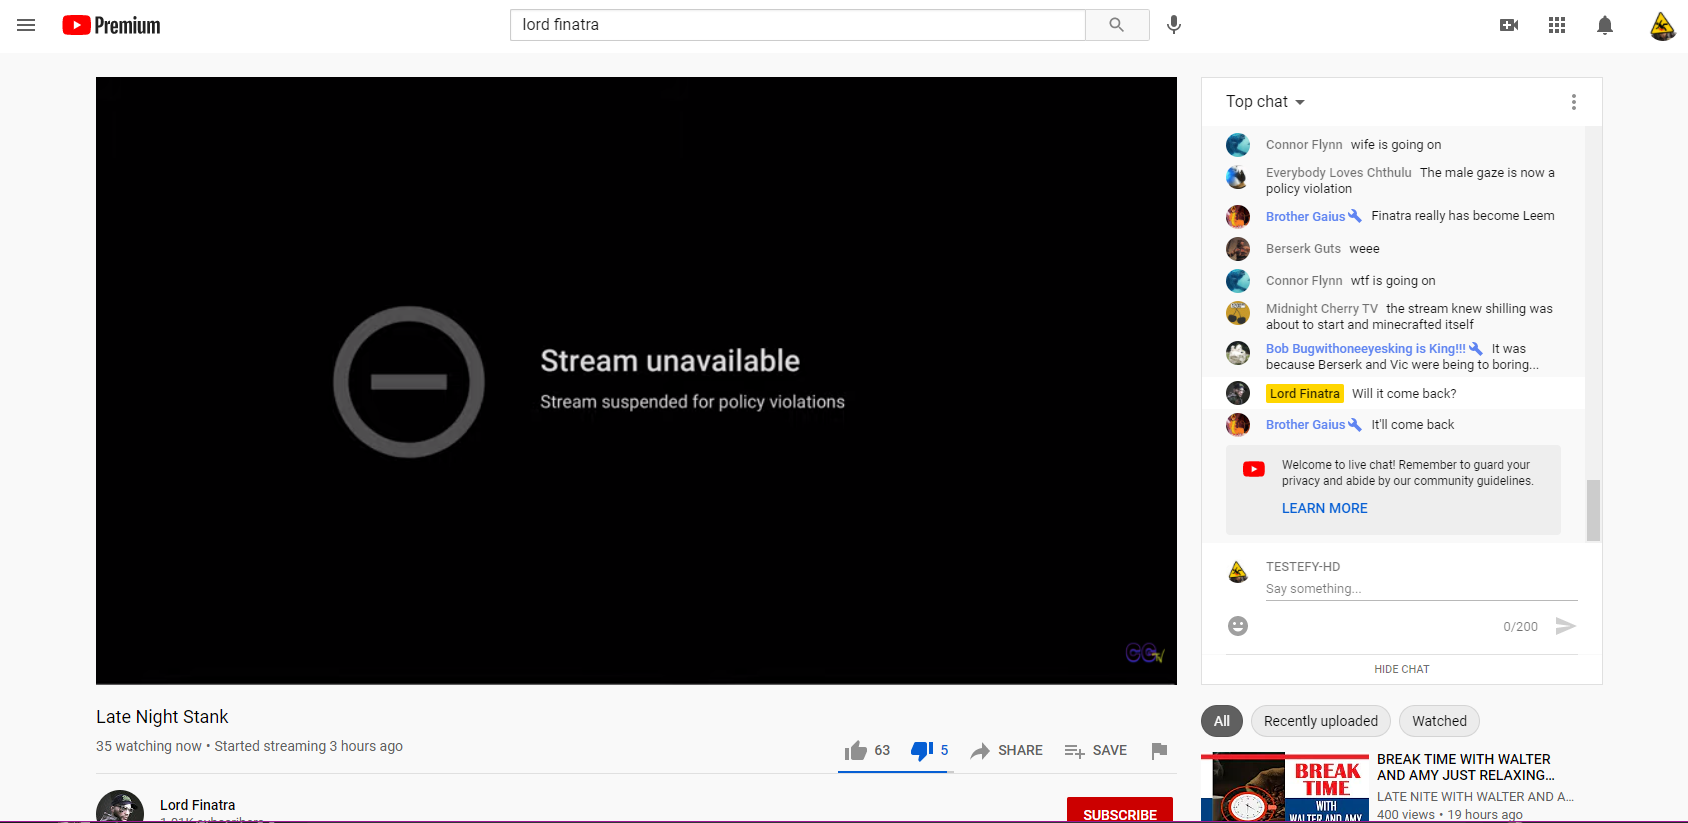Click the dislike icon
The height and width of the screenshot is (823, 1688).
click(x=922, y=751)
